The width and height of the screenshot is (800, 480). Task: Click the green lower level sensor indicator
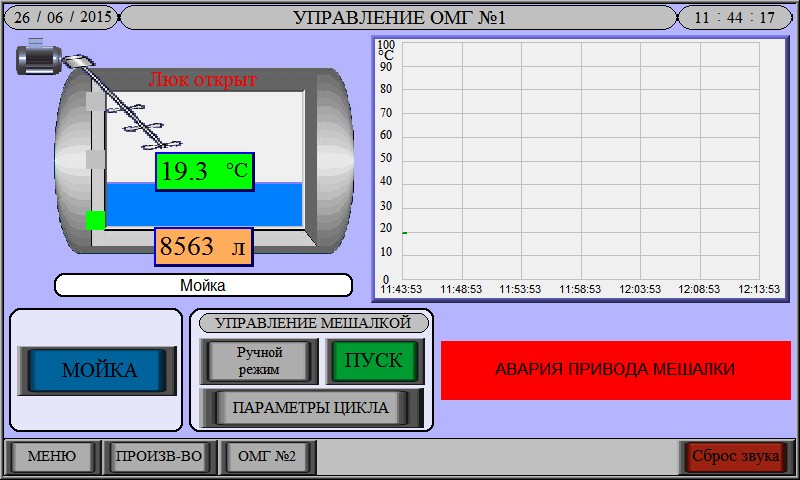[95, 220]
